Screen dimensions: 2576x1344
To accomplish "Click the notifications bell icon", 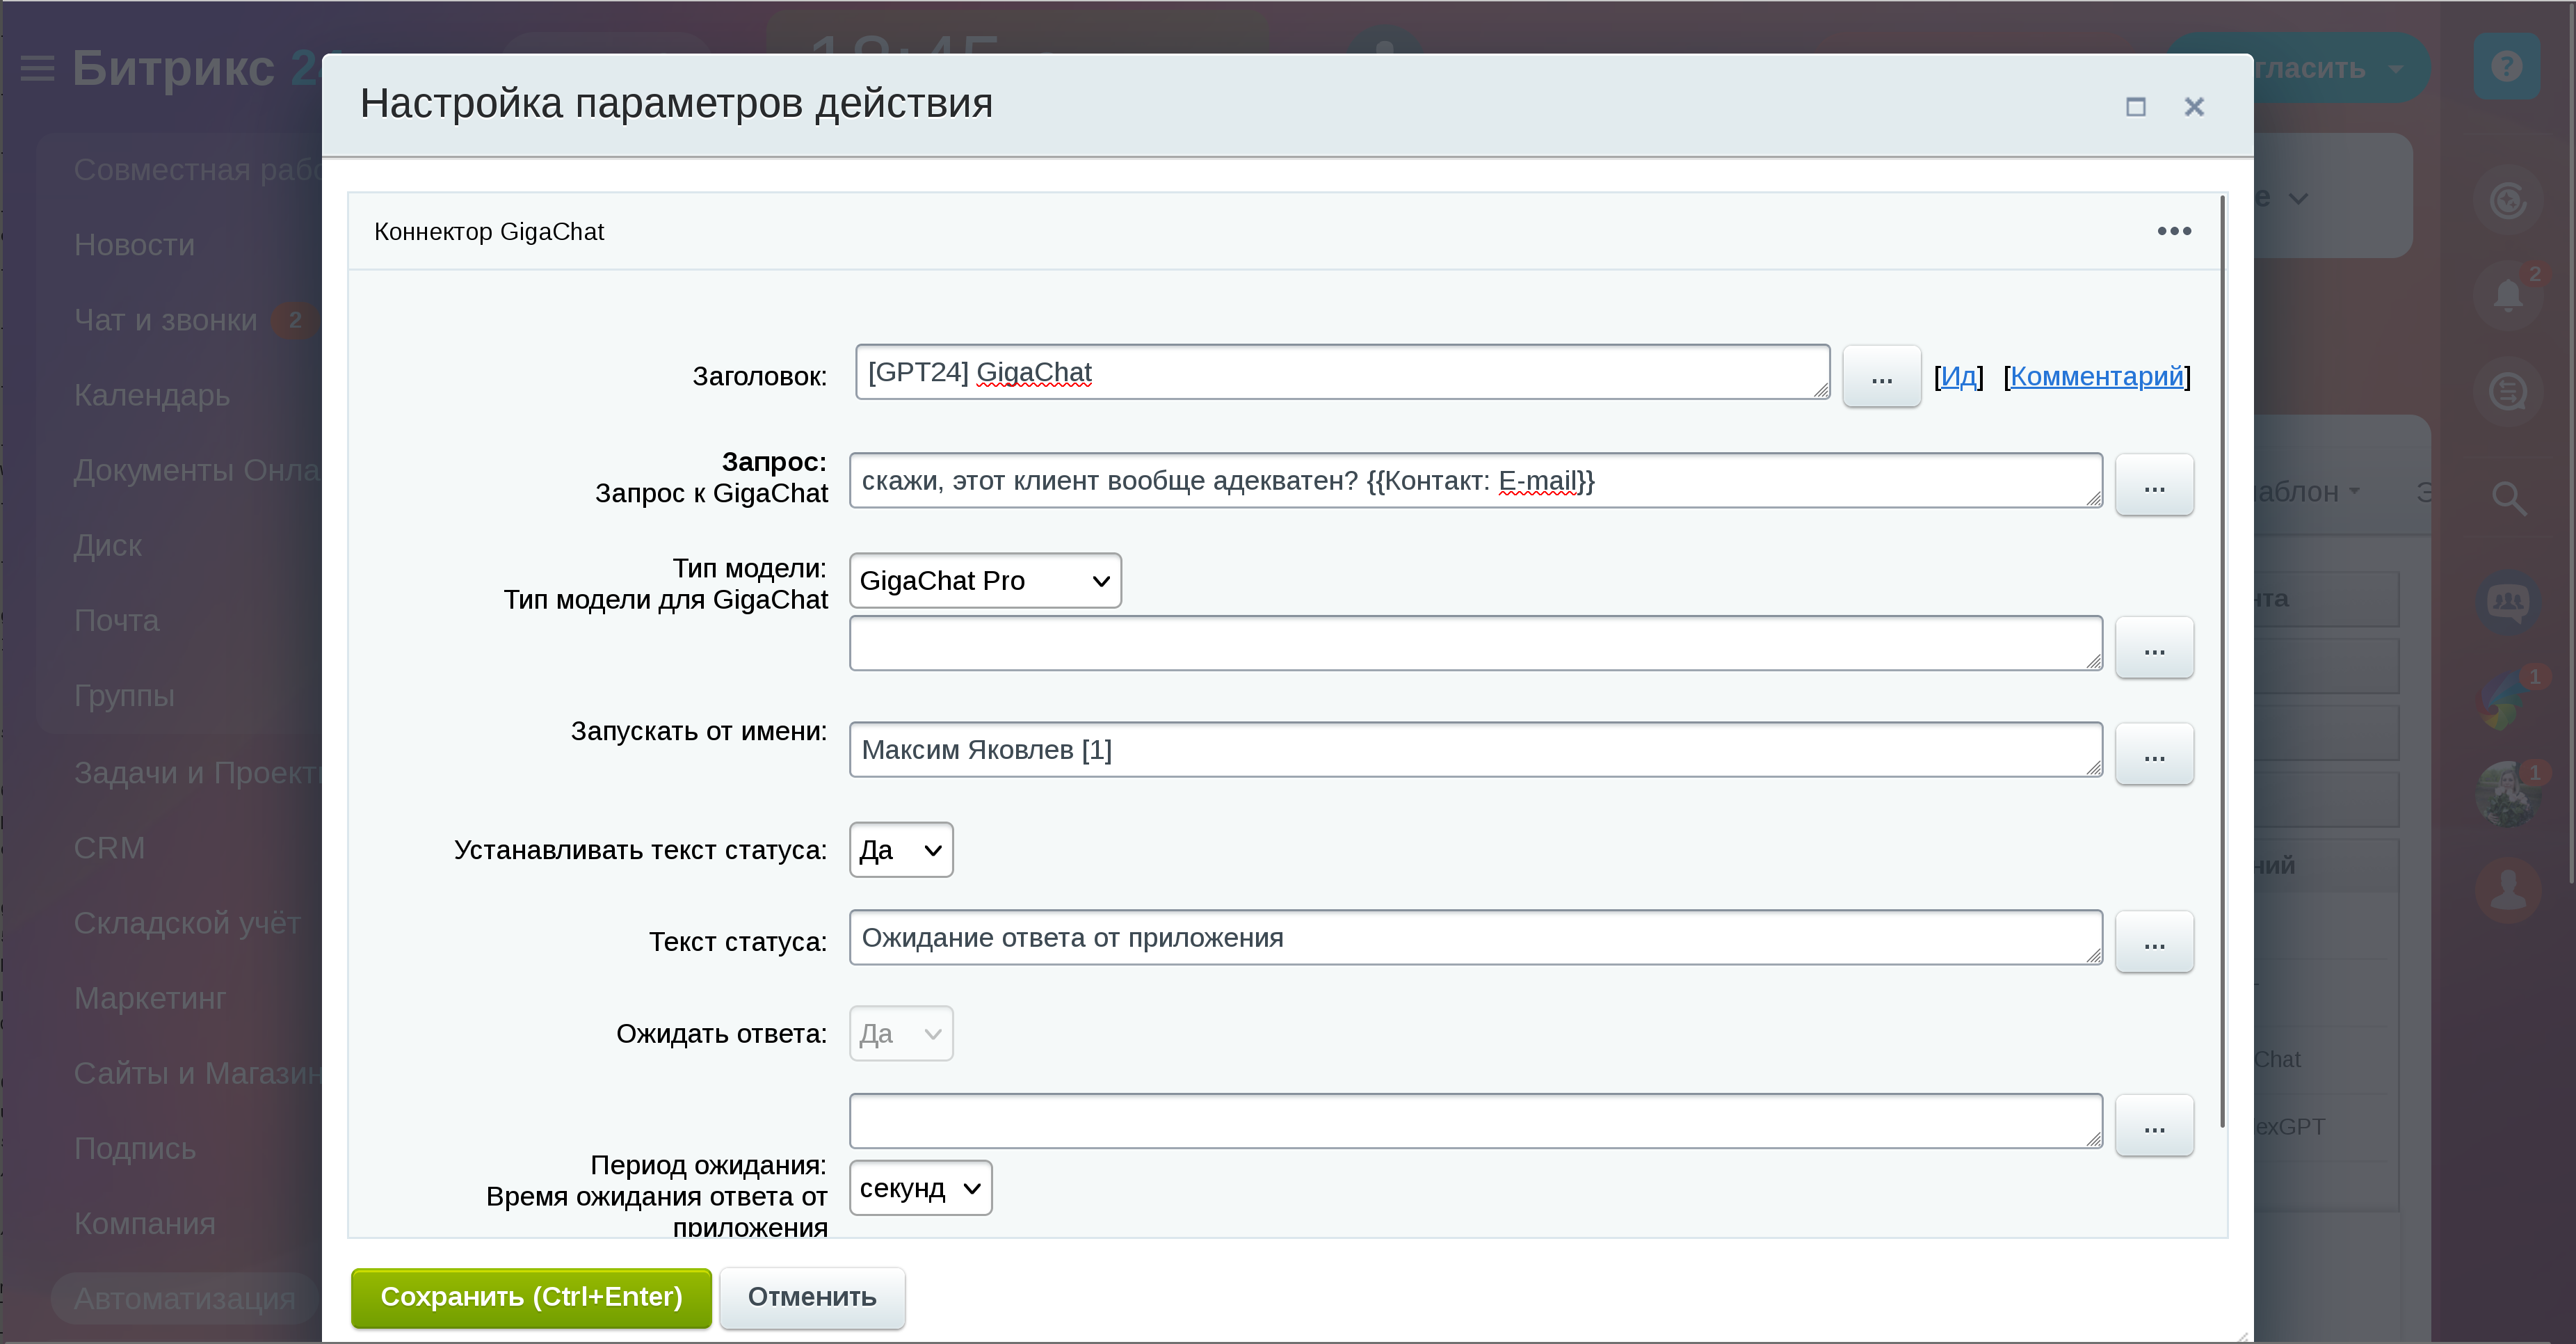I will [2507, 296].
